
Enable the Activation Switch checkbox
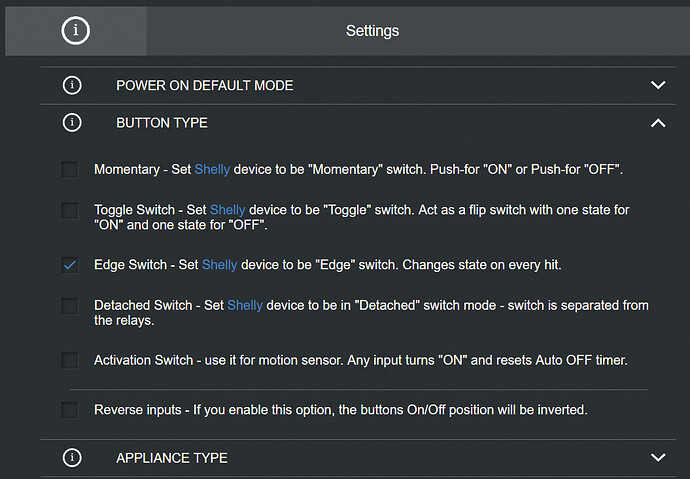70,360
